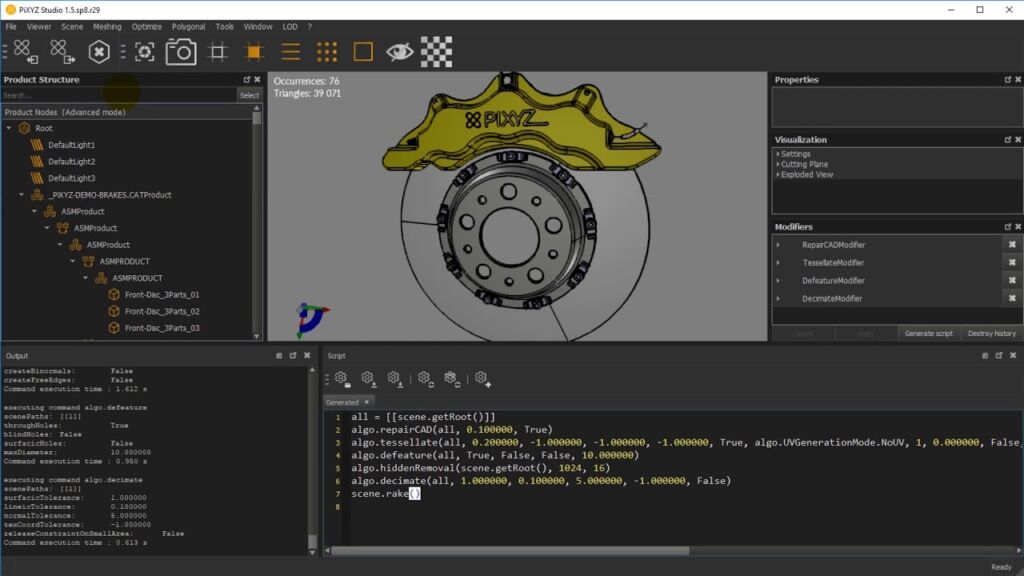Float the Modifiers panel
The image size is (1024, 576).
click(1008, 227)
